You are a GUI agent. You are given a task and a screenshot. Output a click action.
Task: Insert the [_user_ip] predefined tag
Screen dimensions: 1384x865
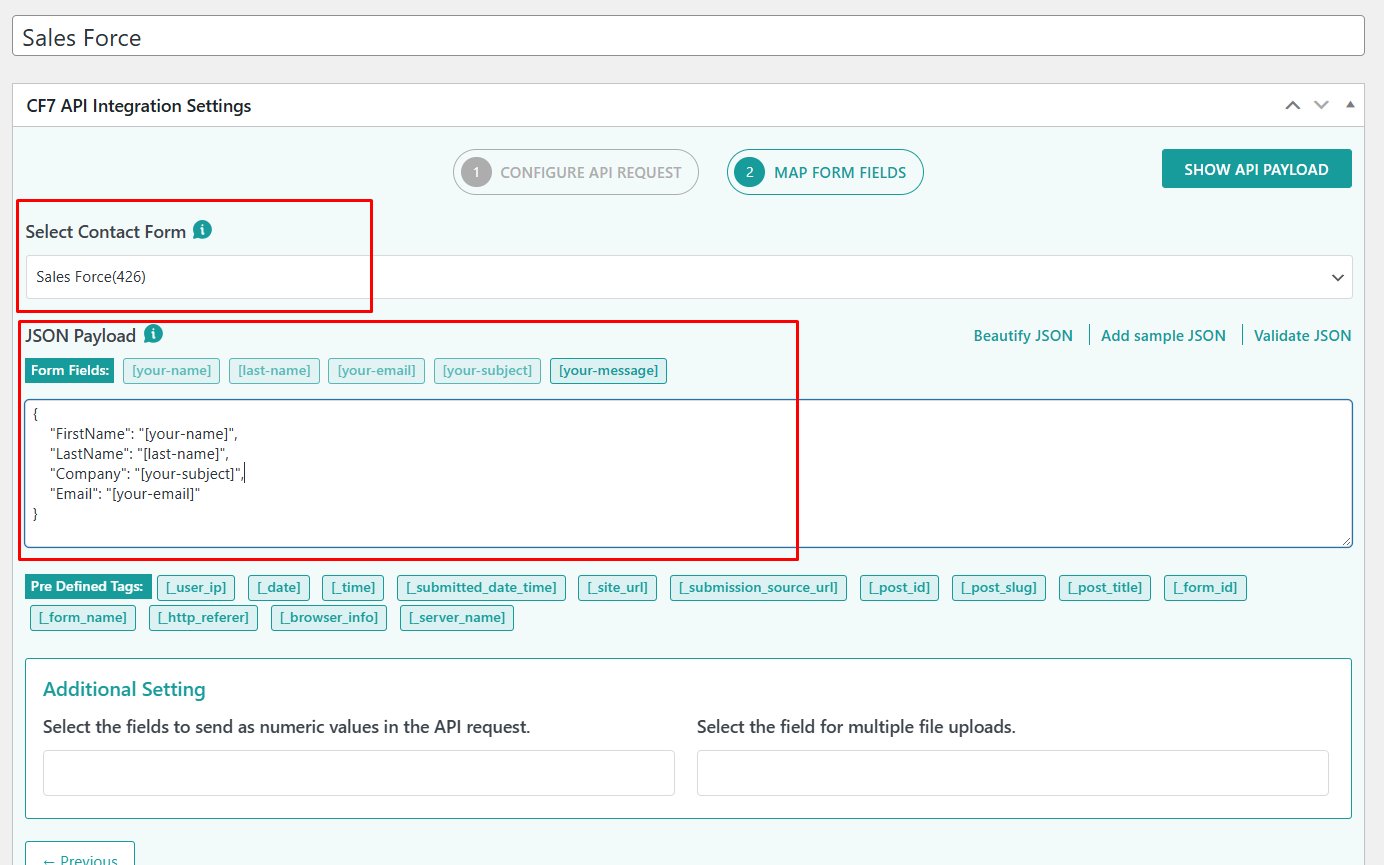point(195,587)
